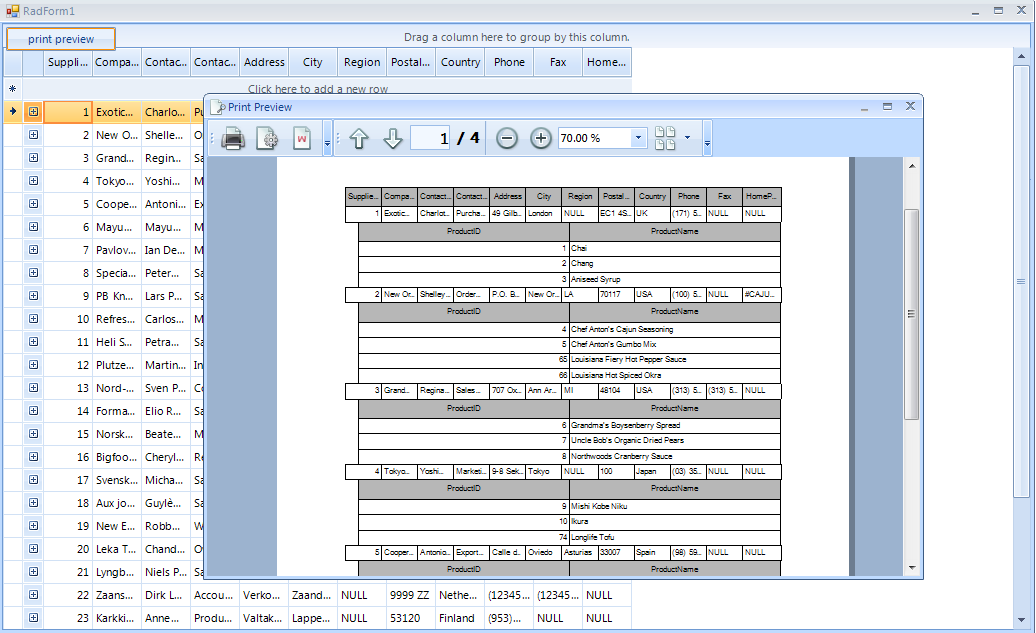This screenshot has width=1036, height=633.
Task: Go to next page with down arrow icon
Action: coord(390,138)
